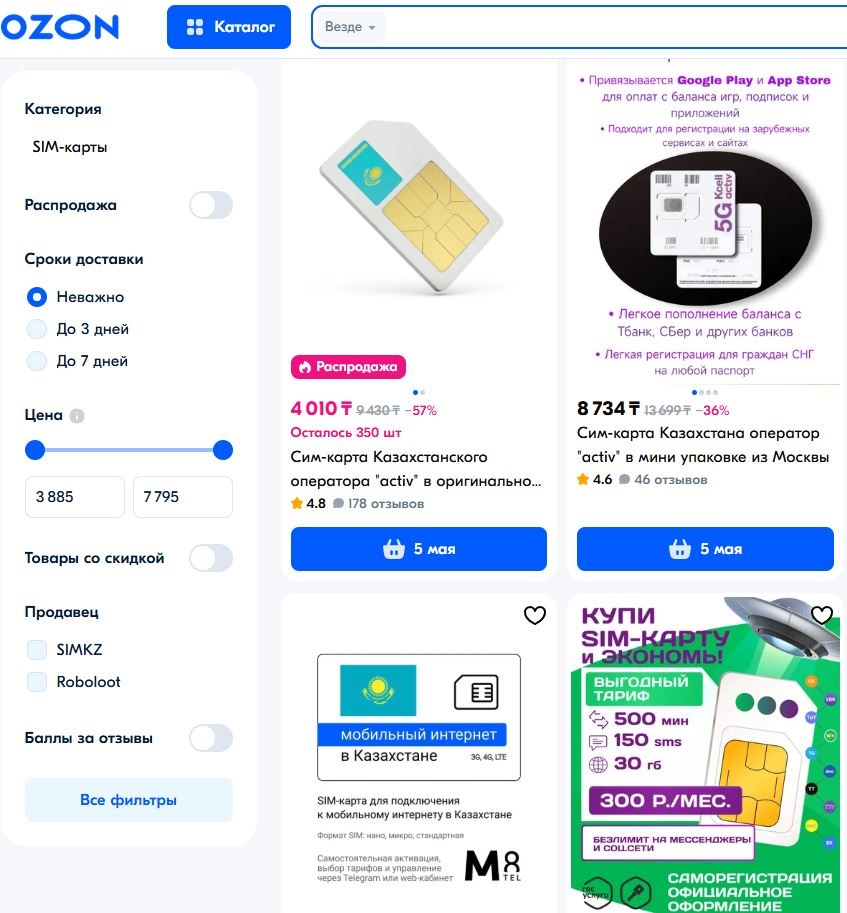Click the minimum price field 3 885
847x913 pixels.
pos(75,497)
